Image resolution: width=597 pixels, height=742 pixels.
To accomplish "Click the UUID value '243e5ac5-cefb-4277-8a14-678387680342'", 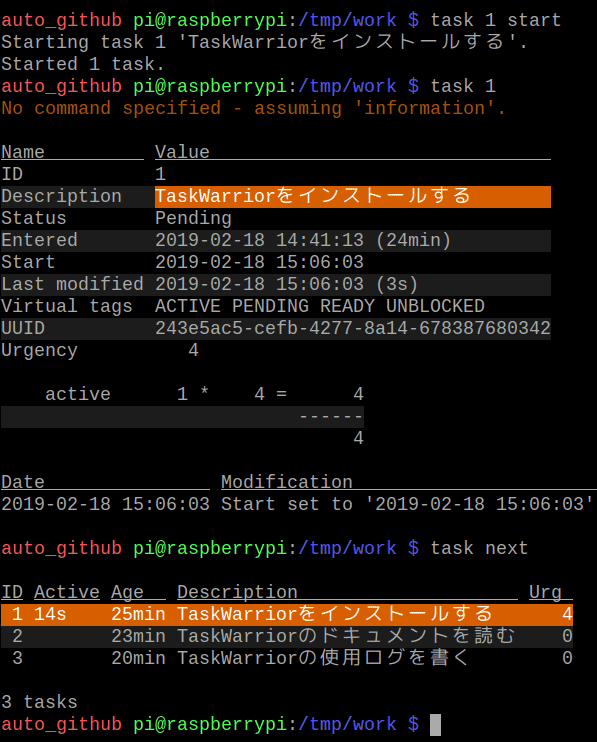I will point(353,328).
